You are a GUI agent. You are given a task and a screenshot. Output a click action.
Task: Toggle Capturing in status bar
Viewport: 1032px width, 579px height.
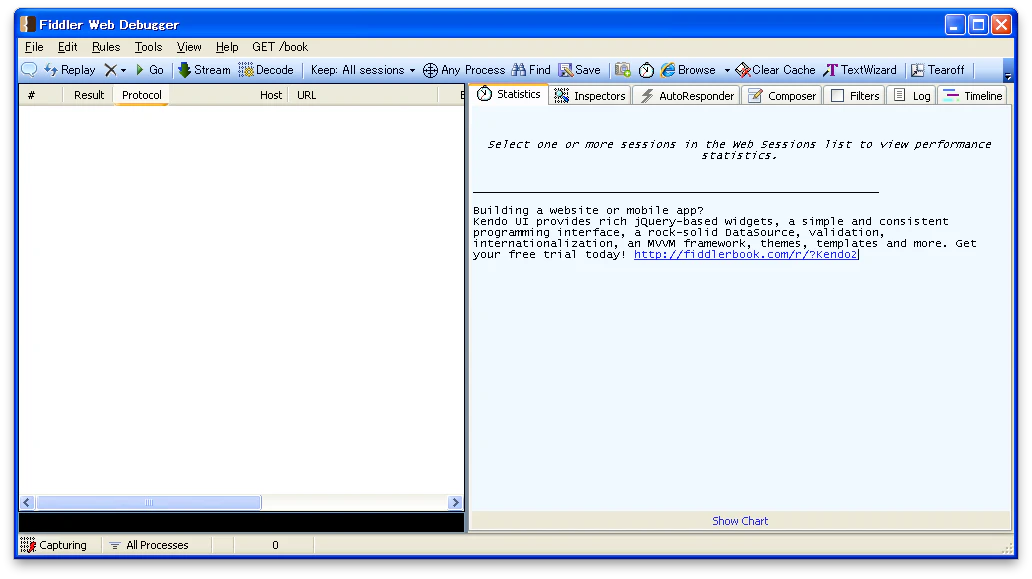tap(54, 545)
